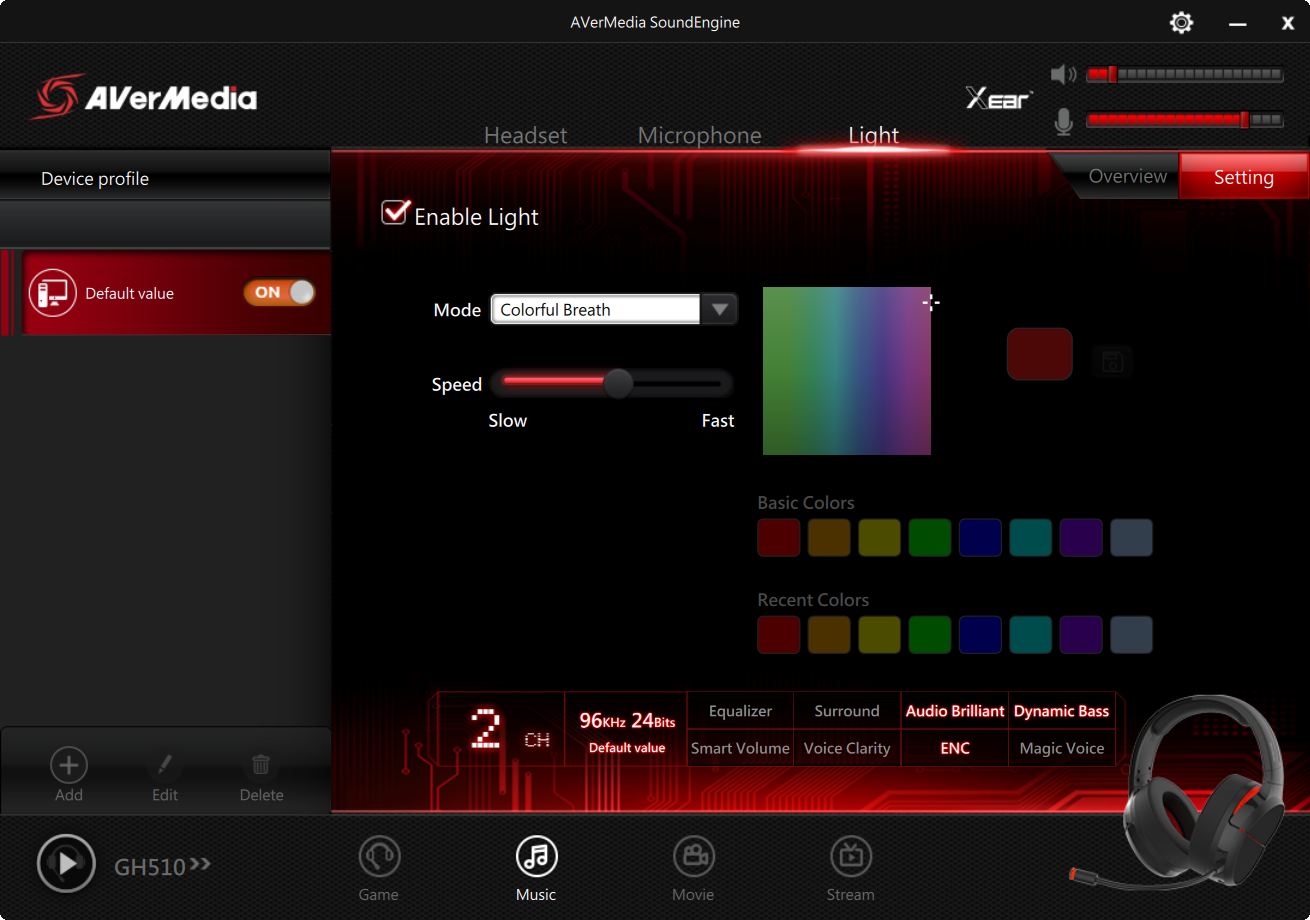The height and width of the screenshot is (920, 1310).
Task: Pick the yellow swatch in Basic Colors
Action: pyautogui.click(x=879, y=538)
